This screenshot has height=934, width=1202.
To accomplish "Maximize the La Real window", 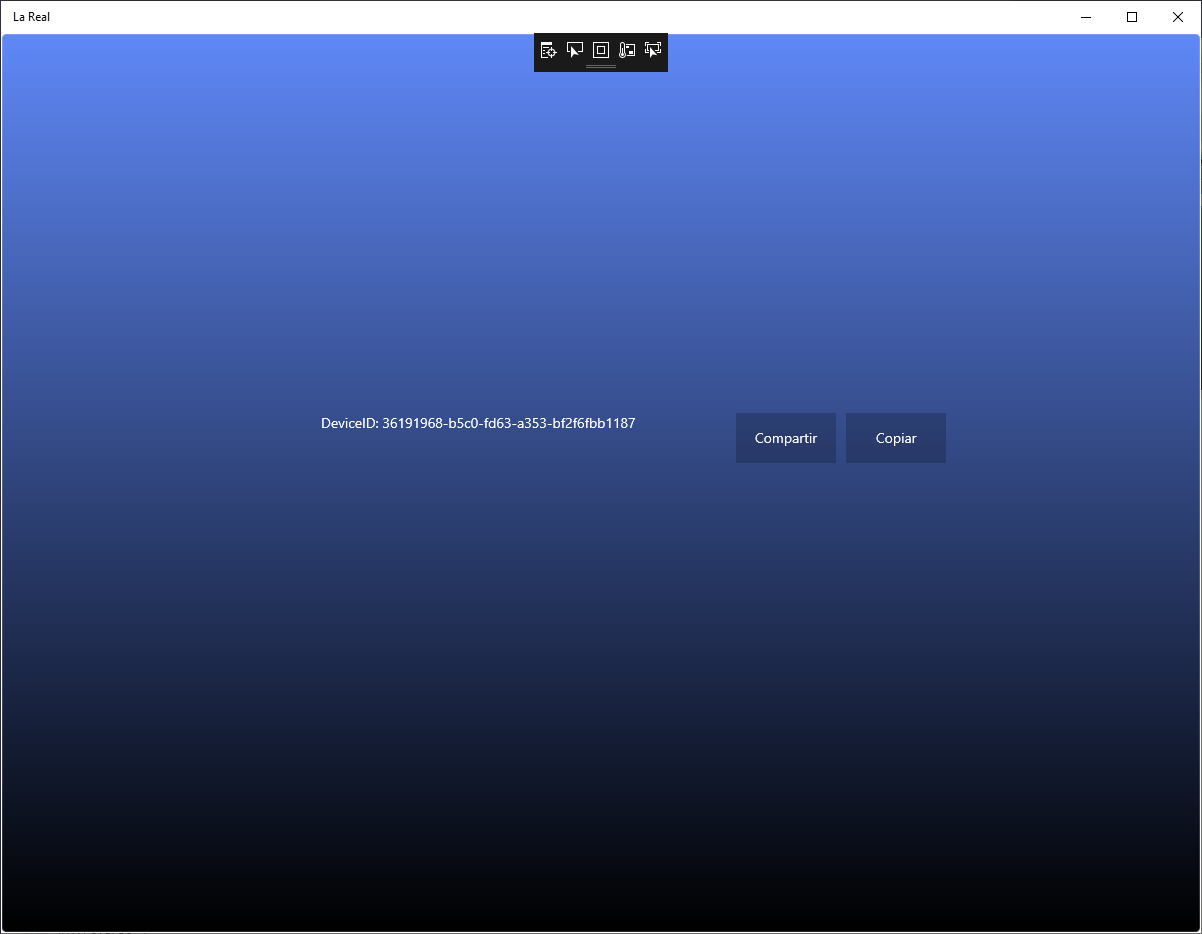I will point(1132,17).
